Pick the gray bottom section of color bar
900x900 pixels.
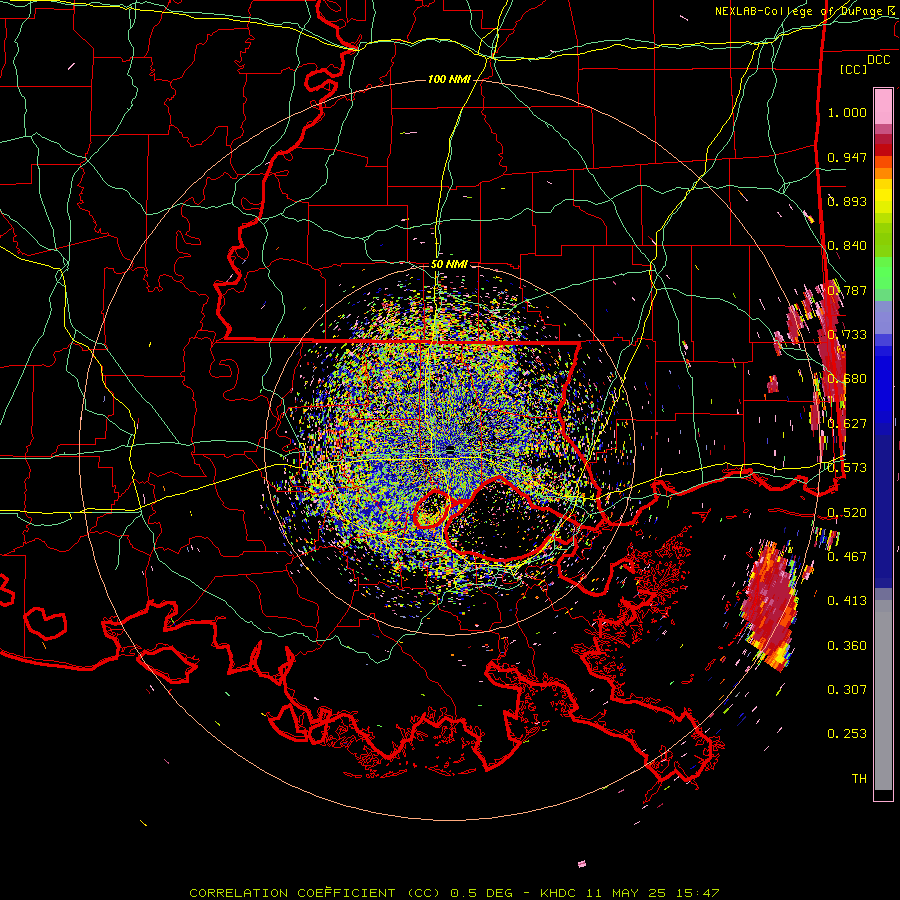pos(883,695)
